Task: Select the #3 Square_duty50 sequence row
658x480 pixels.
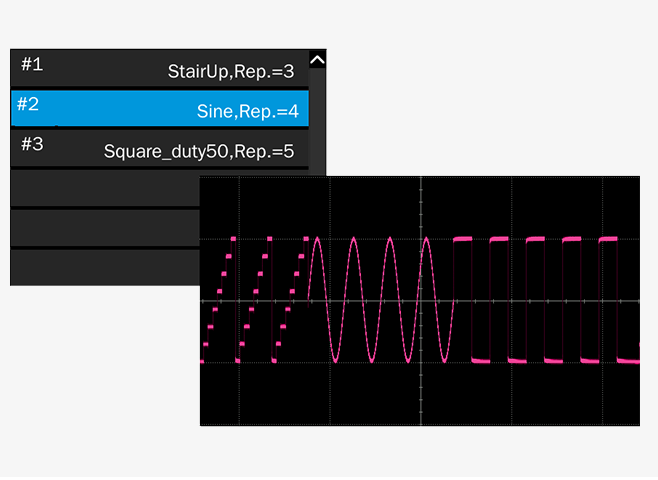Action: click(160, 148)
